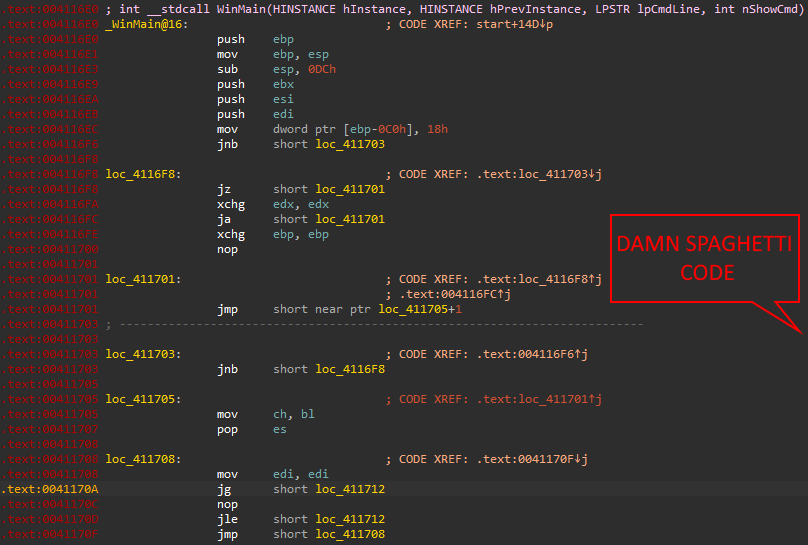Click the highlighted address .text:0041170A
Viewport: 808px width, 545px height.
click(x=49, y=489)
